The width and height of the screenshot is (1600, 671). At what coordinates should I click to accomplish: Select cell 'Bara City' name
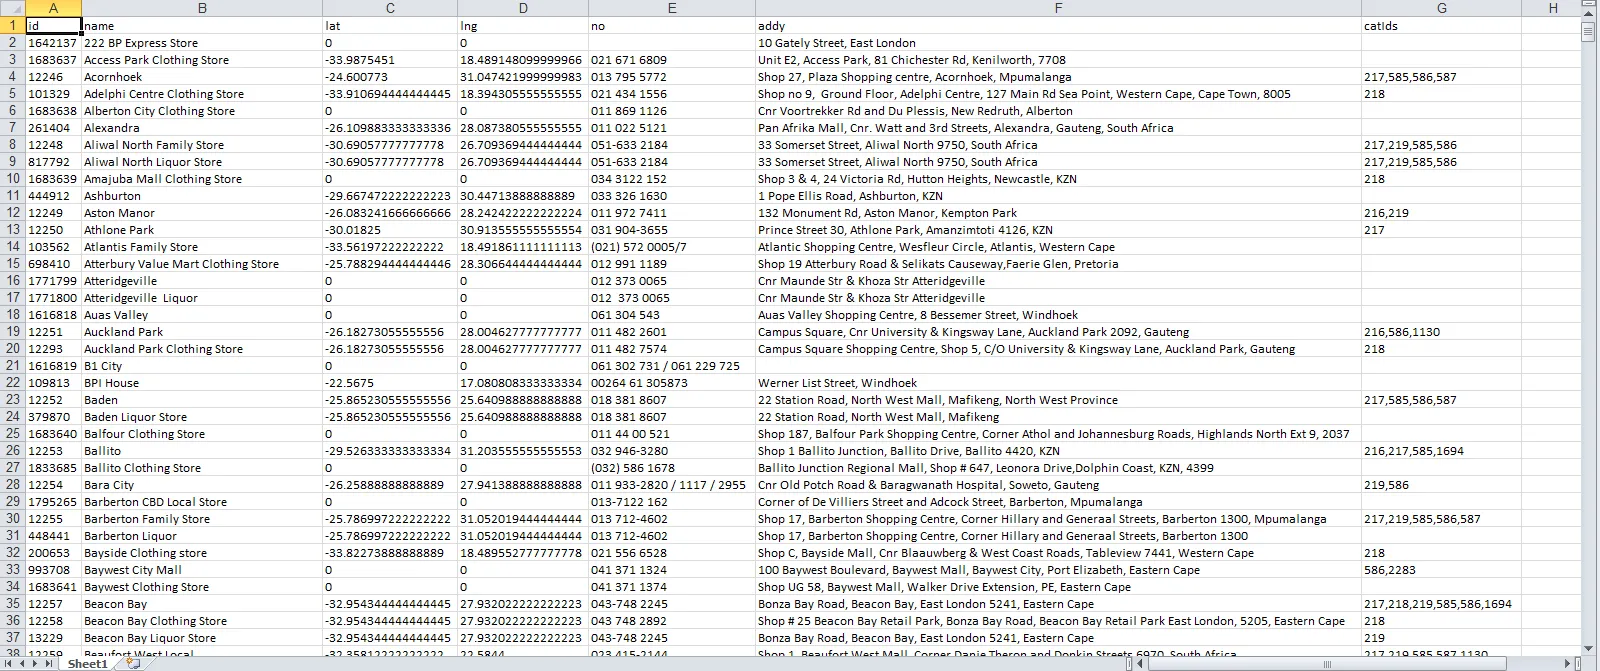pyautogui.click(x=202, y=485)
